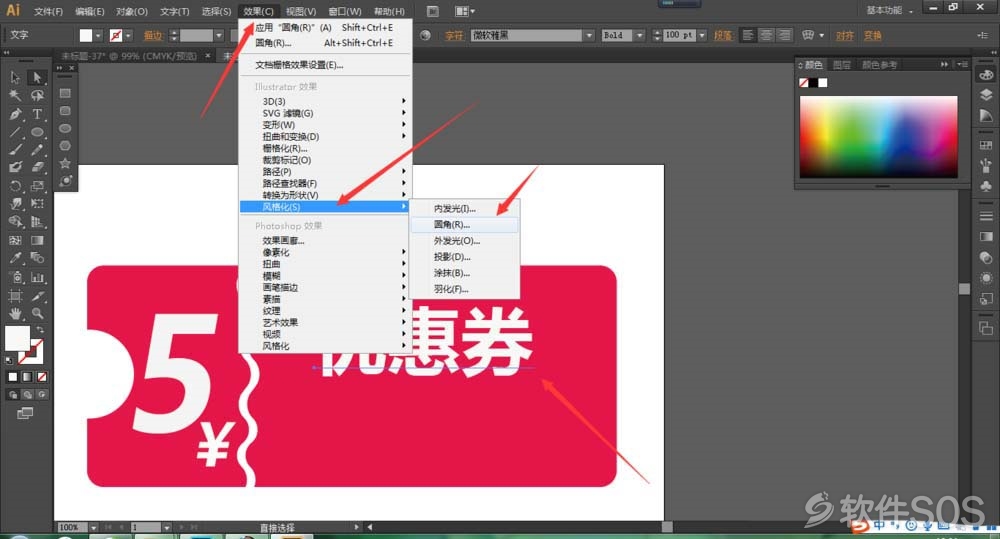1000x539 pixels.
Task: Switch paint mode to Gradient
Action: 27,377
